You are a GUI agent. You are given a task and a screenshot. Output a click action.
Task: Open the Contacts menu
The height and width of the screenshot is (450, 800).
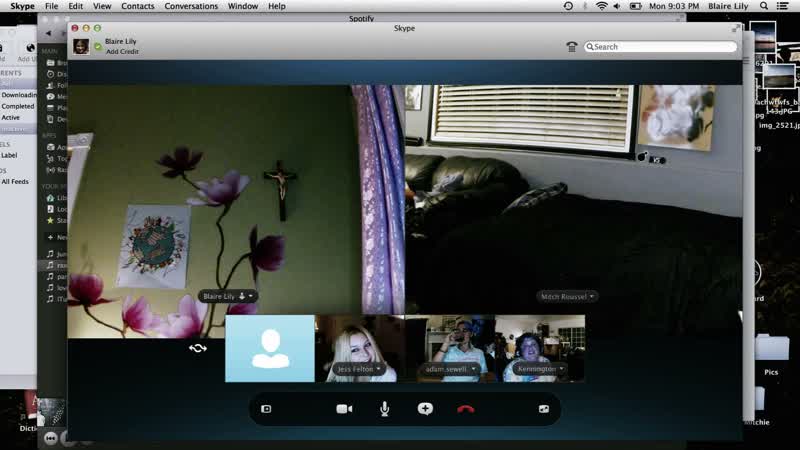click(x=138, y=6)
